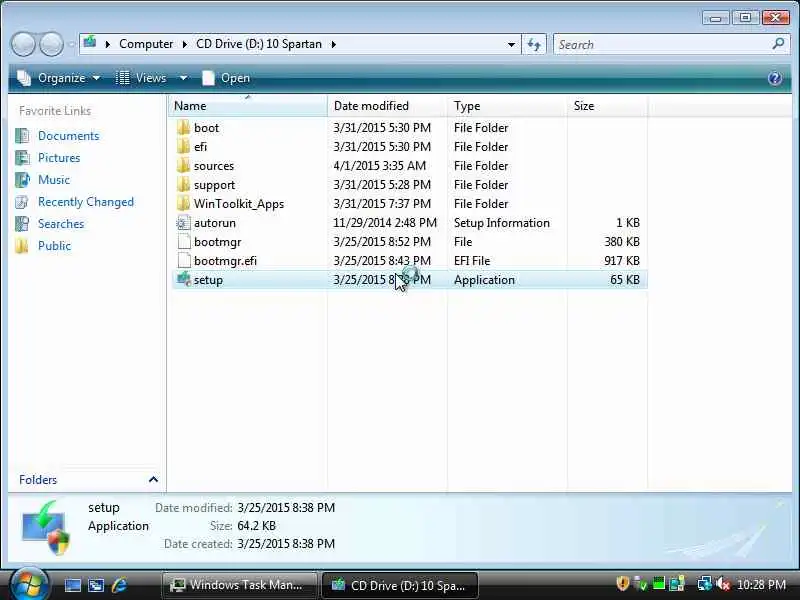
Task: Click inside the Search input field
Action: [663, 44]
